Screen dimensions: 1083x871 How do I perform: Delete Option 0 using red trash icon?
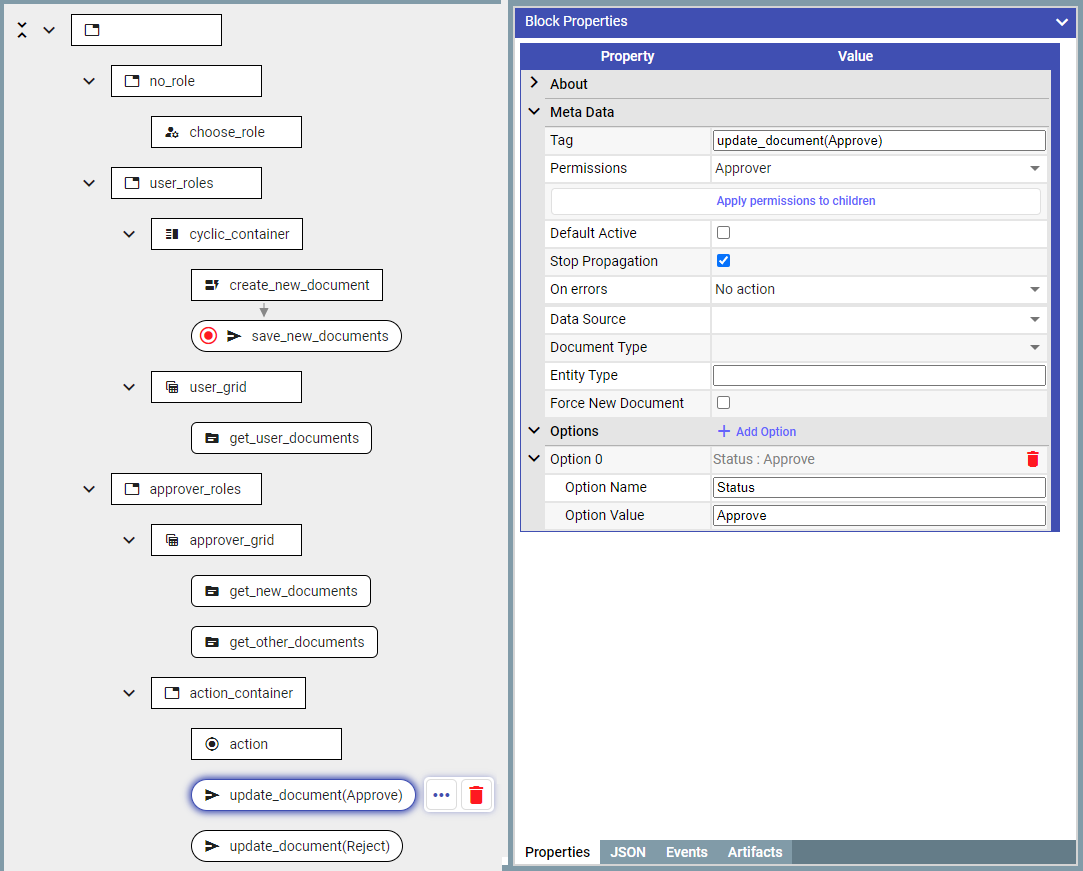pyautogui.click(x=1033, y=459)
